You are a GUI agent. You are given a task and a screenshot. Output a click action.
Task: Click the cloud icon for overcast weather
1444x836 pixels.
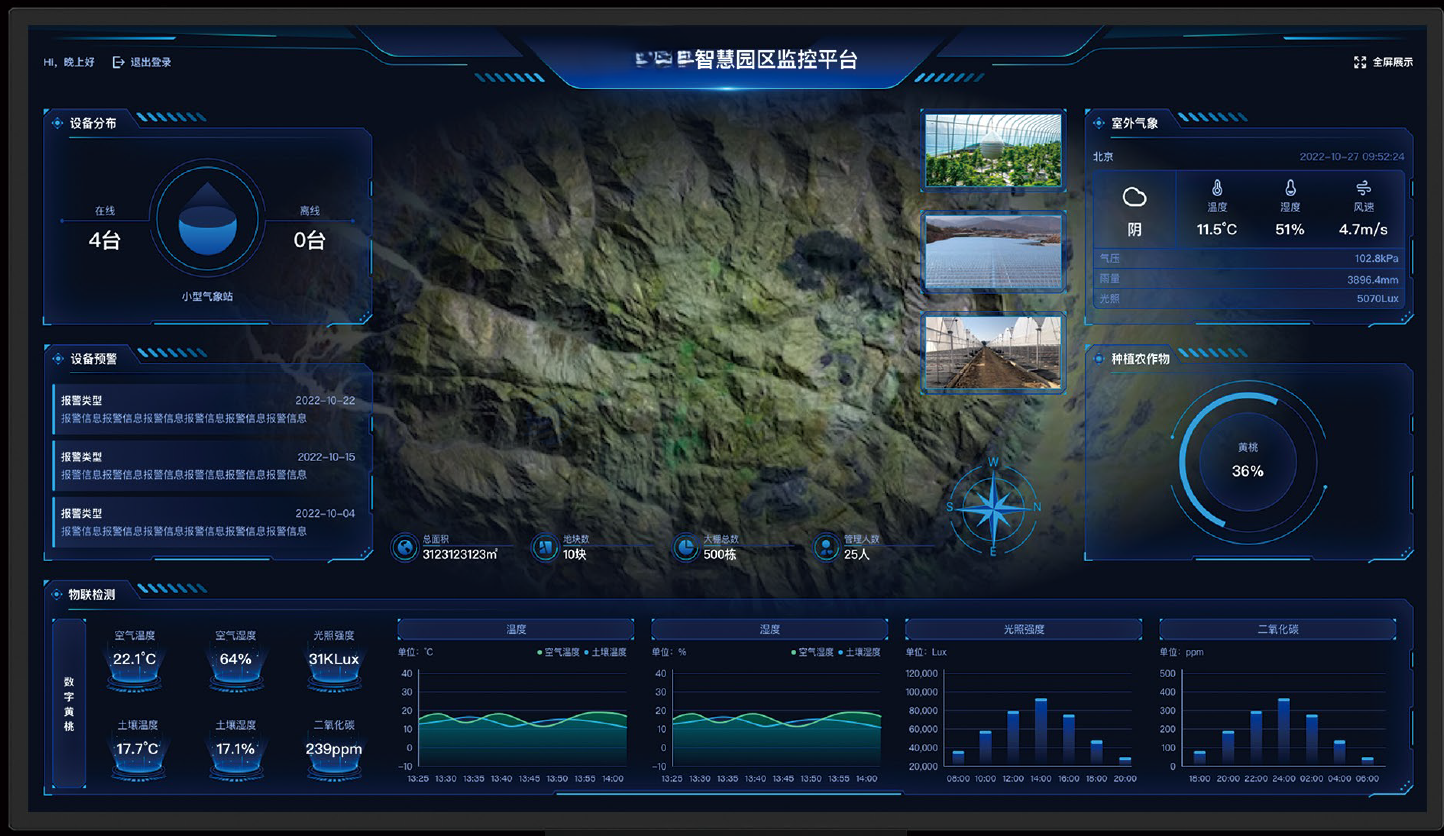(x=1134, y=197)
